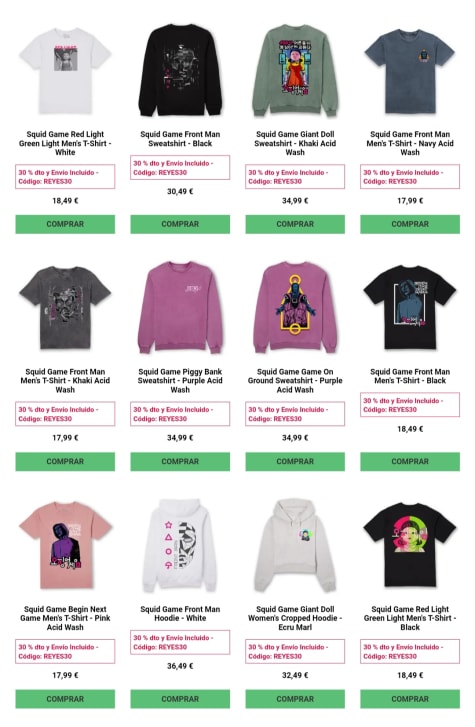Click the REYES30 promo box under Piggy Bank sweatshirt
Screen dimensions: 475x727
pos(180,414)
